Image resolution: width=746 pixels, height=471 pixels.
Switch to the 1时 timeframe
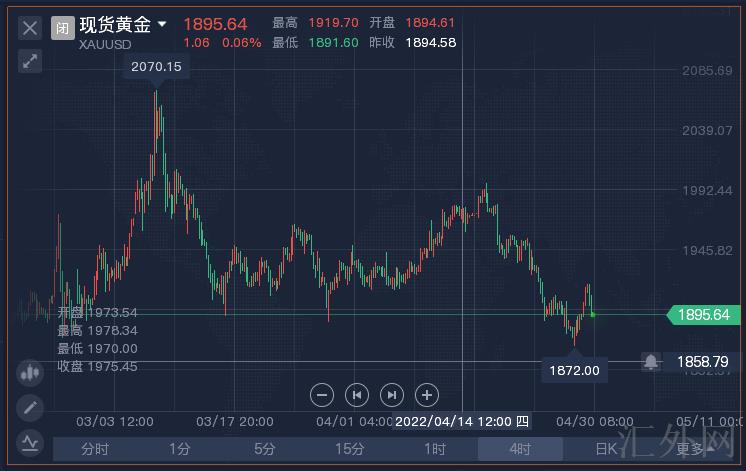click(435, 450)
